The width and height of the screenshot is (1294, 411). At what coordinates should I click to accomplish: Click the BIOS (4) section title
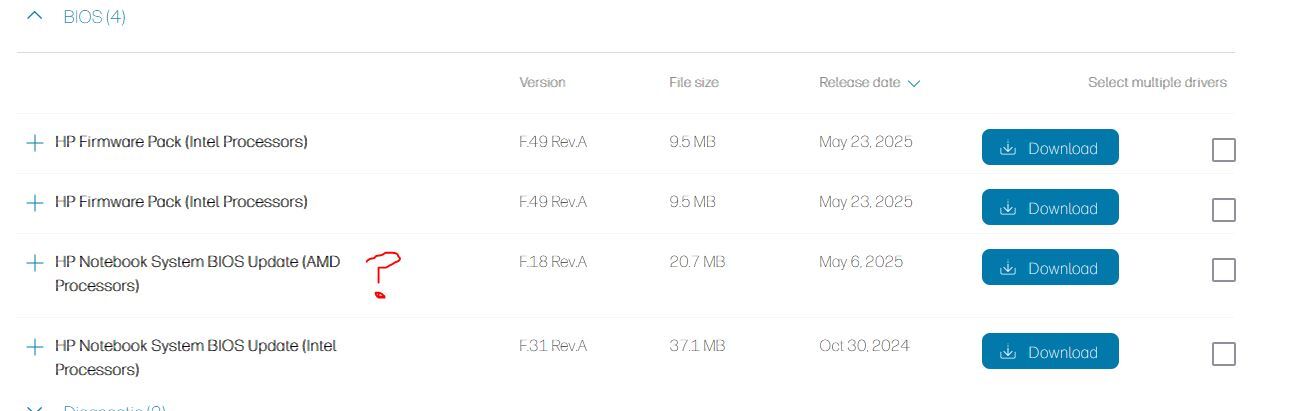coord(94,17)
